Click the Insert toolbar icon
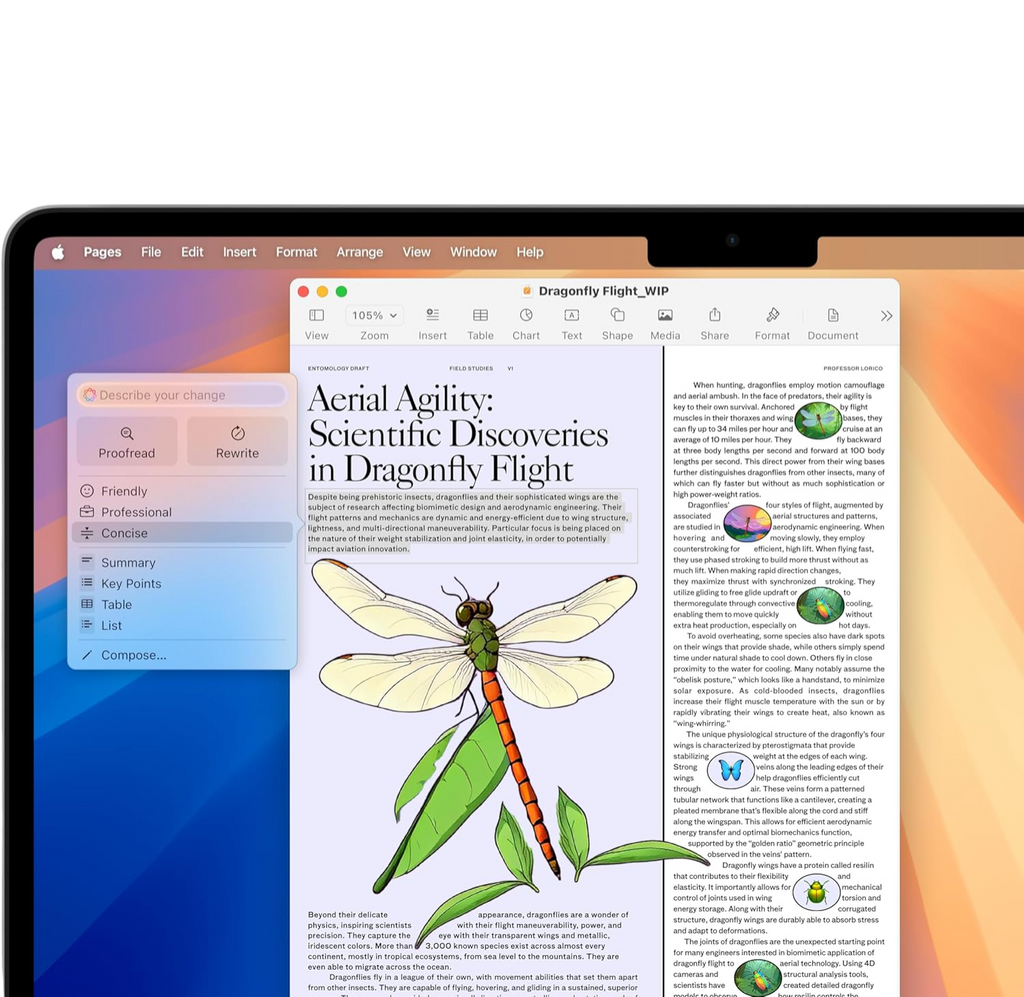 tap(432, 315)
